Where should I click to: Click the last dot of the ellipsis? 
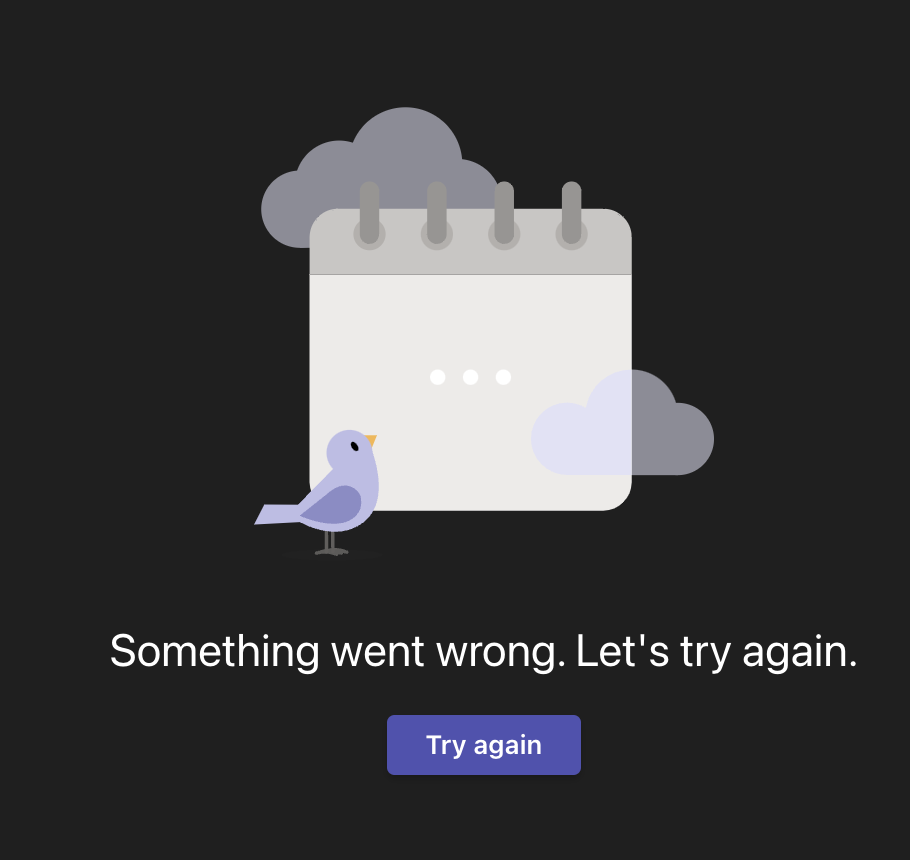[503, 377]
